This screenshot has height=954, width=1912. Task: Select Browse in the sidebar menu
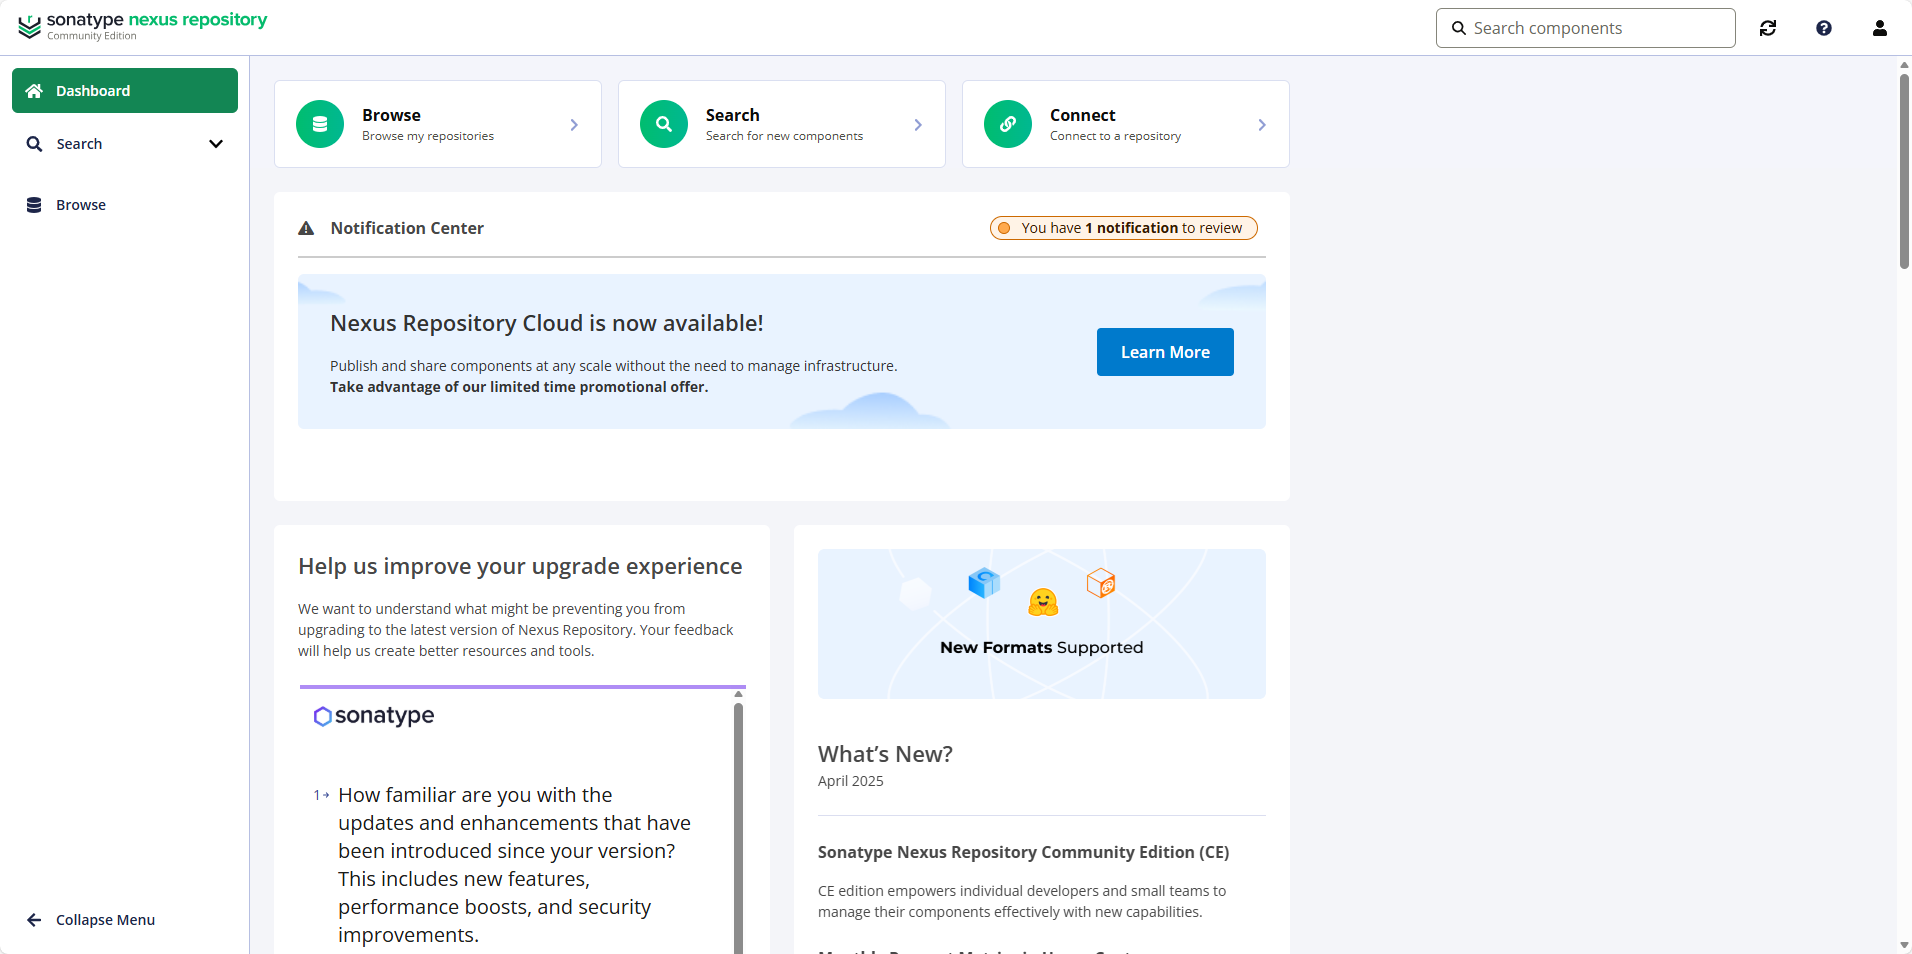click(80, 205)
